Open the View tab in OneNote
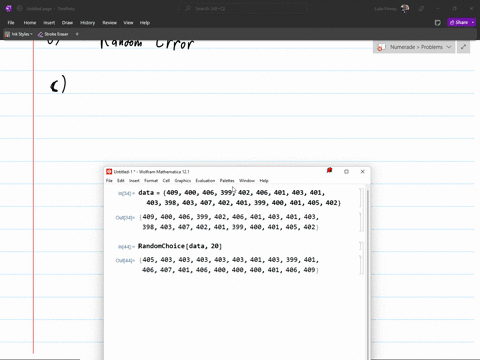The width and height of the screenshot is (480, 360). click(128, 23)
